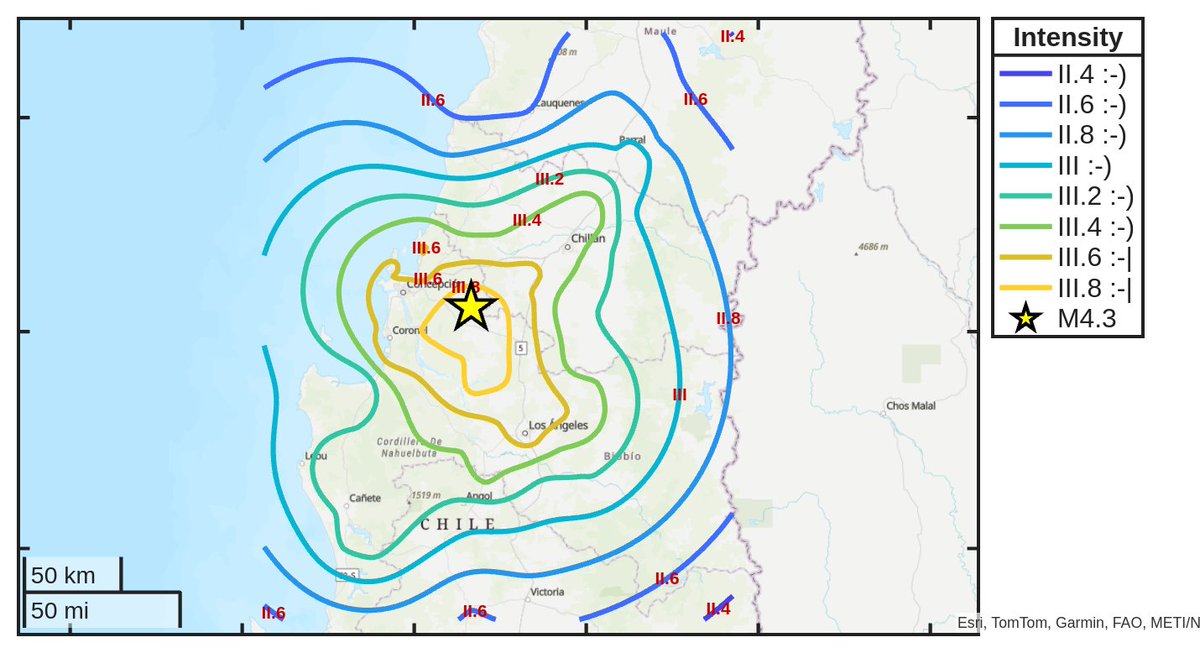The image size is (1200, 653).
Task: Click the 'II.8 :-)' legend entry text
Action: coord(1092,134)
